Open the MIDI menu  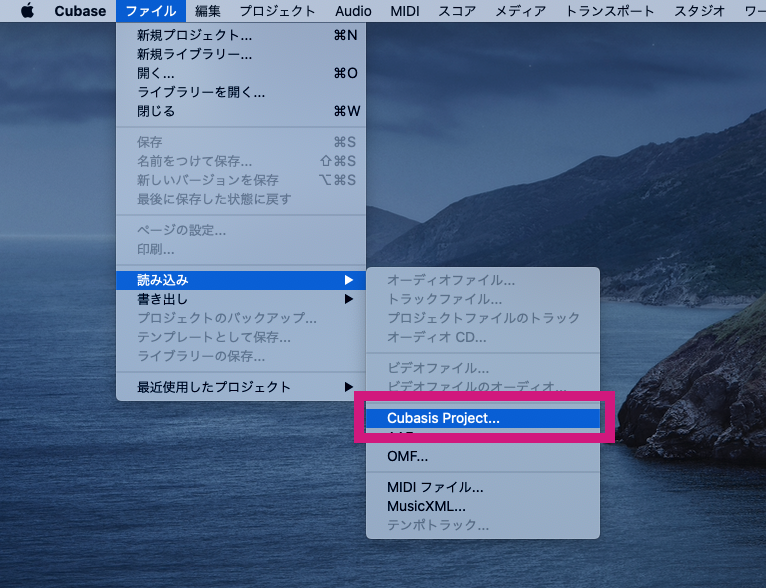click(x=404, y=11)
